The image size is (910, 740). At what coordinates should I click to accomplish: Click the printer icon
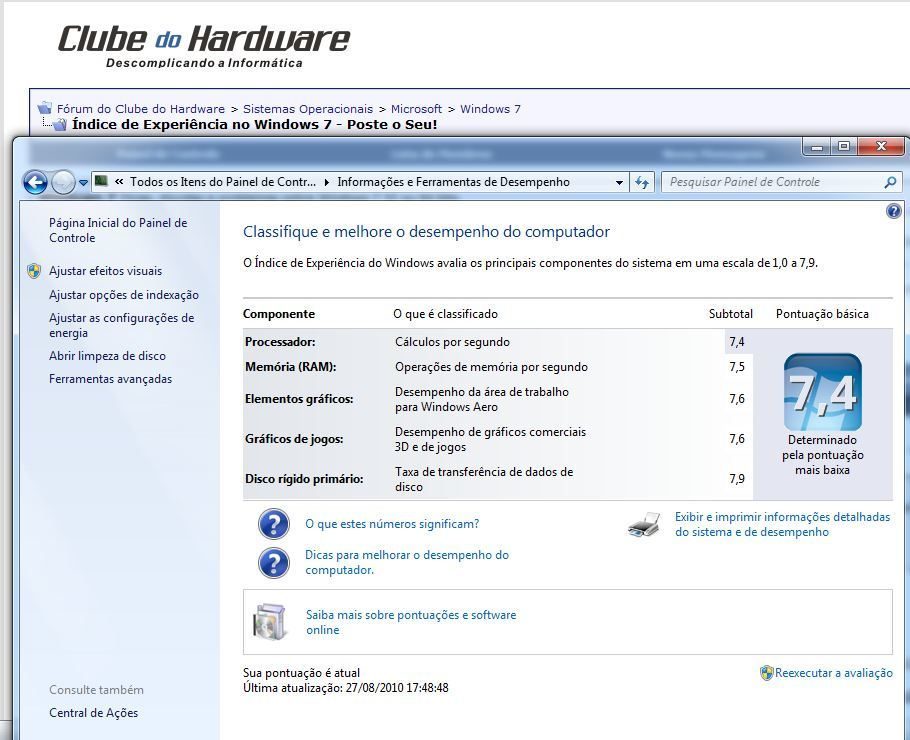tap(644, 524)
